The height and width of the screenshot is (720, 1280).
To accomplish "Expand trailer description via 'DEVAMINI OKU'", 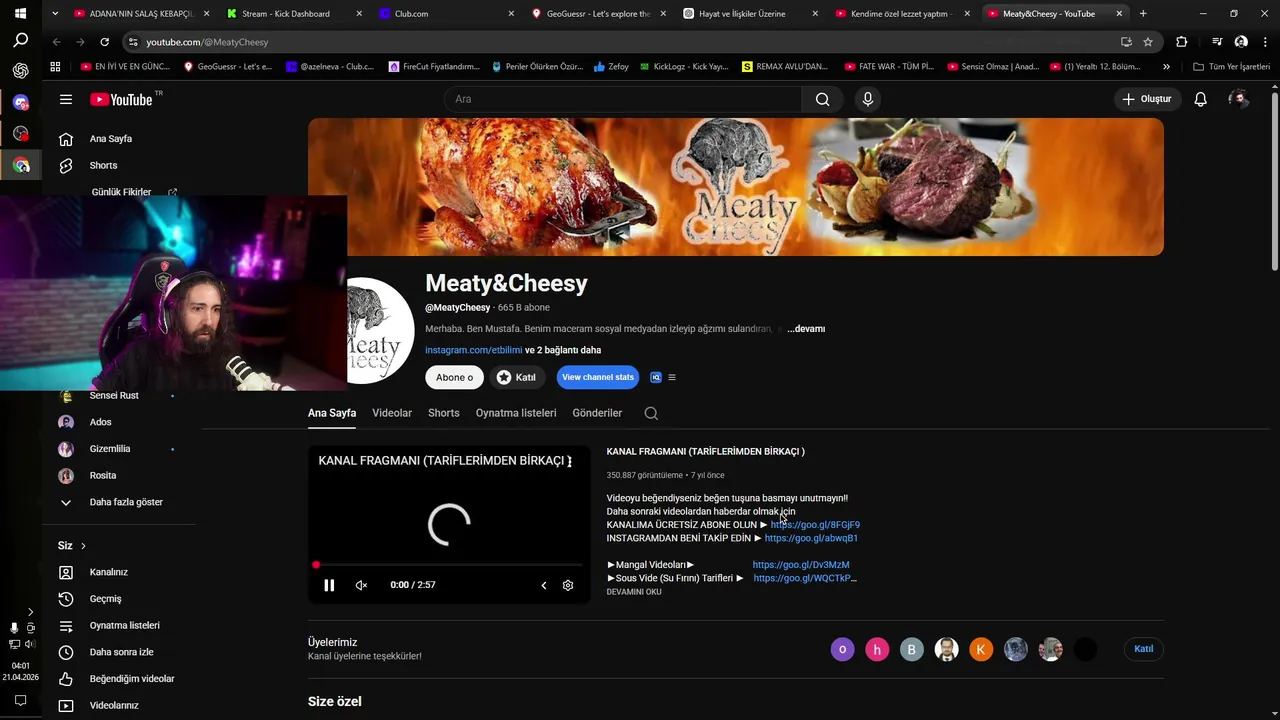I will (634, 592).
